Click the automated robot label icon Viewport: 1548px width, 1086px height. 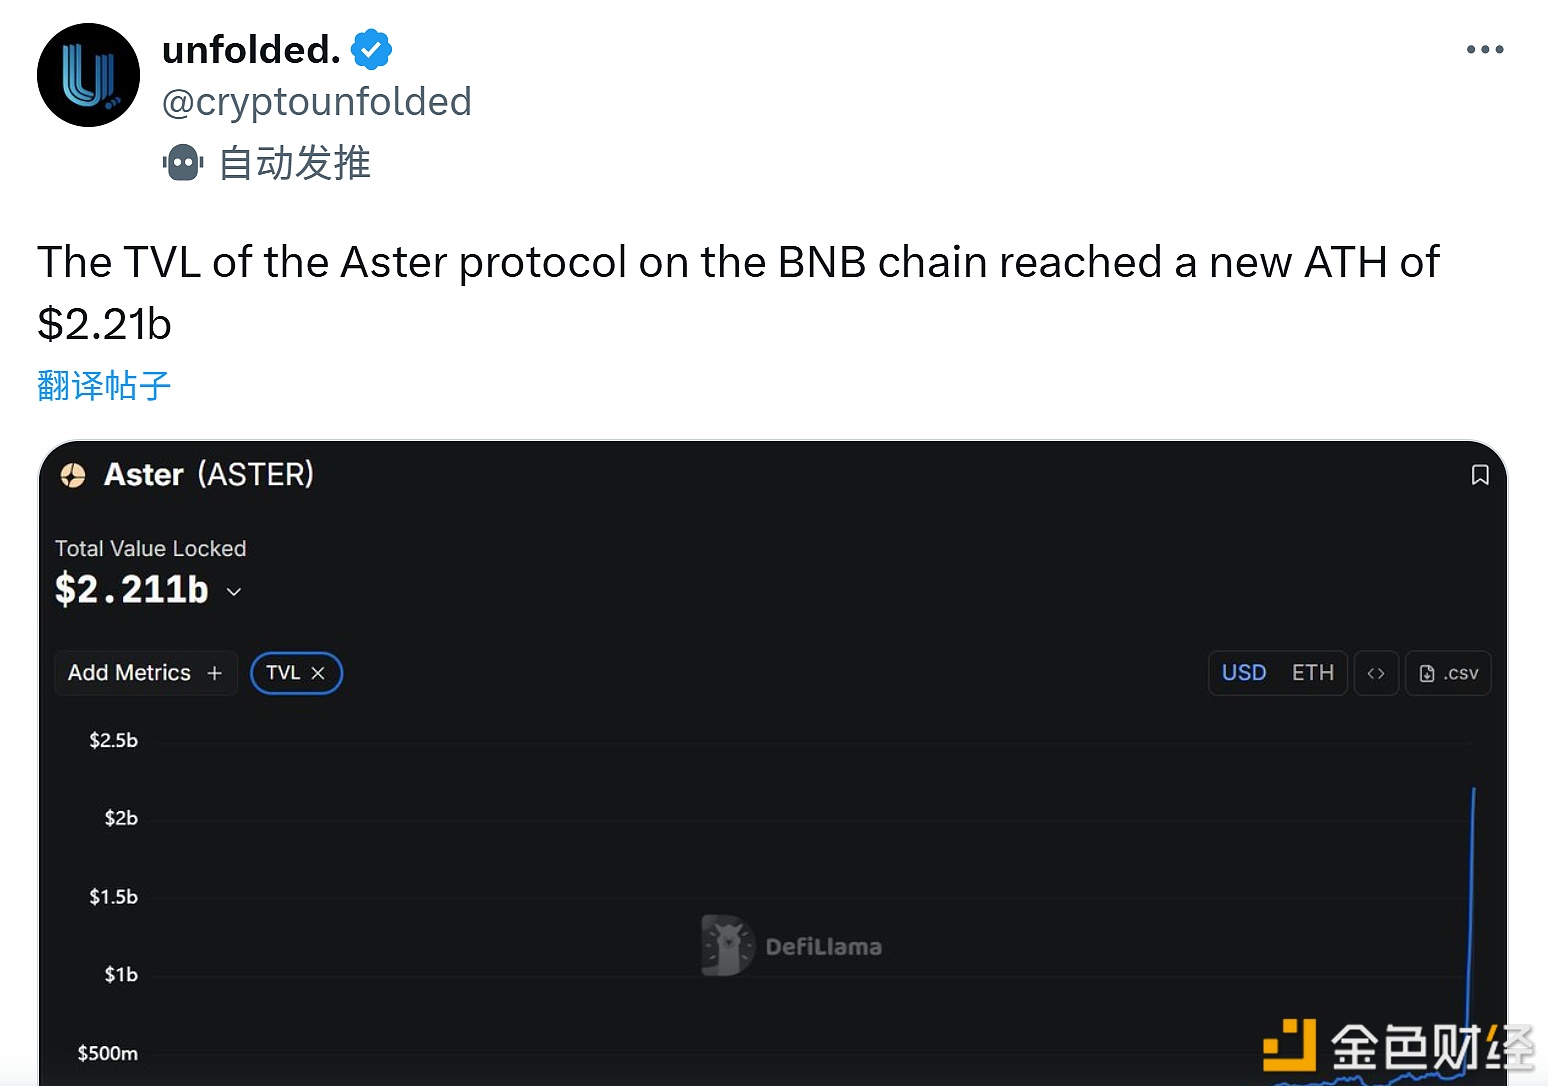(183, 163)
